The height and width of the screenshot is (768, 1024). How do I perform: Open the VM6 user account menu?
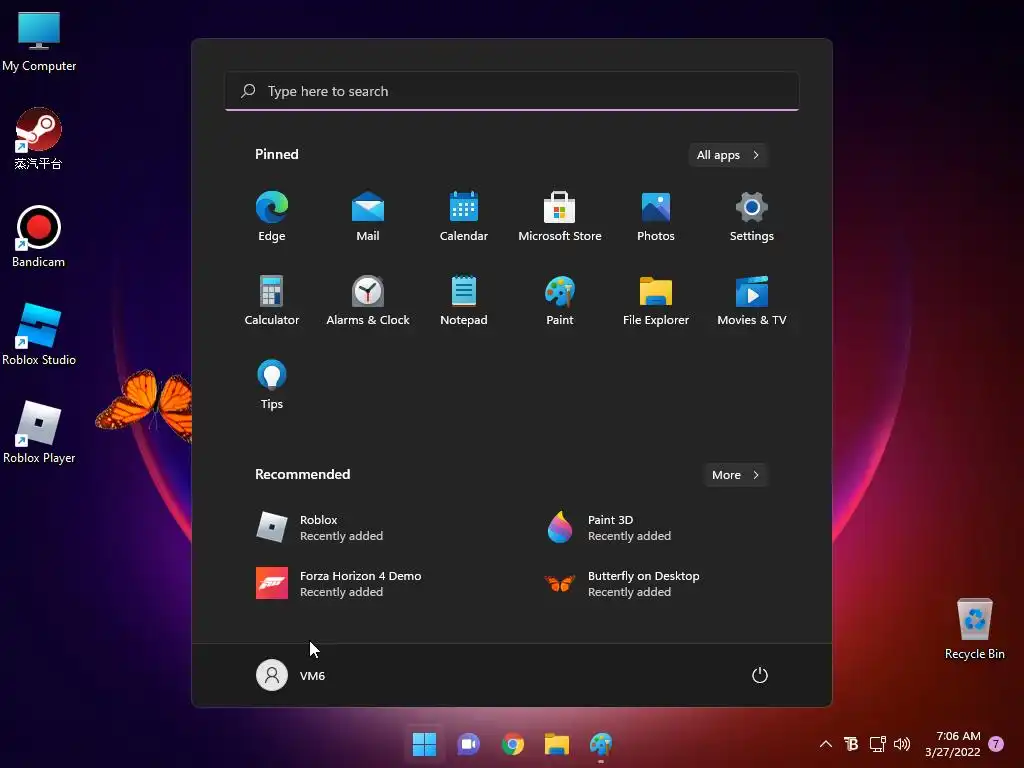291,675
